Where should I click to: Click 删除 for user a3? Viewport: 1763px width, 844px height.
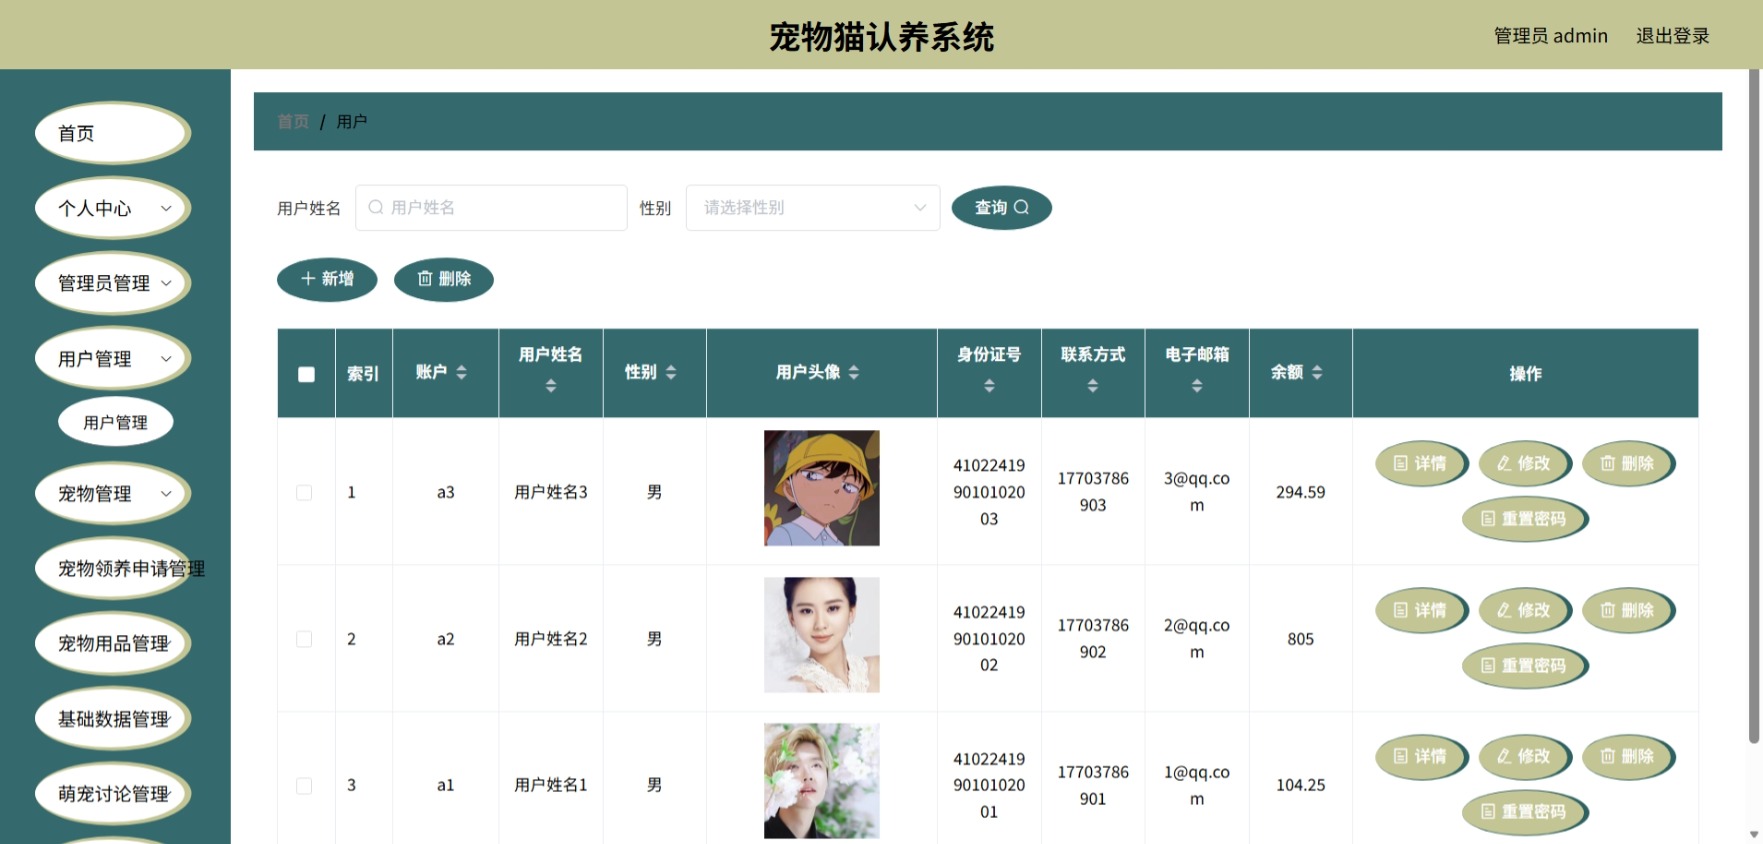click(x=1628, y=463)
